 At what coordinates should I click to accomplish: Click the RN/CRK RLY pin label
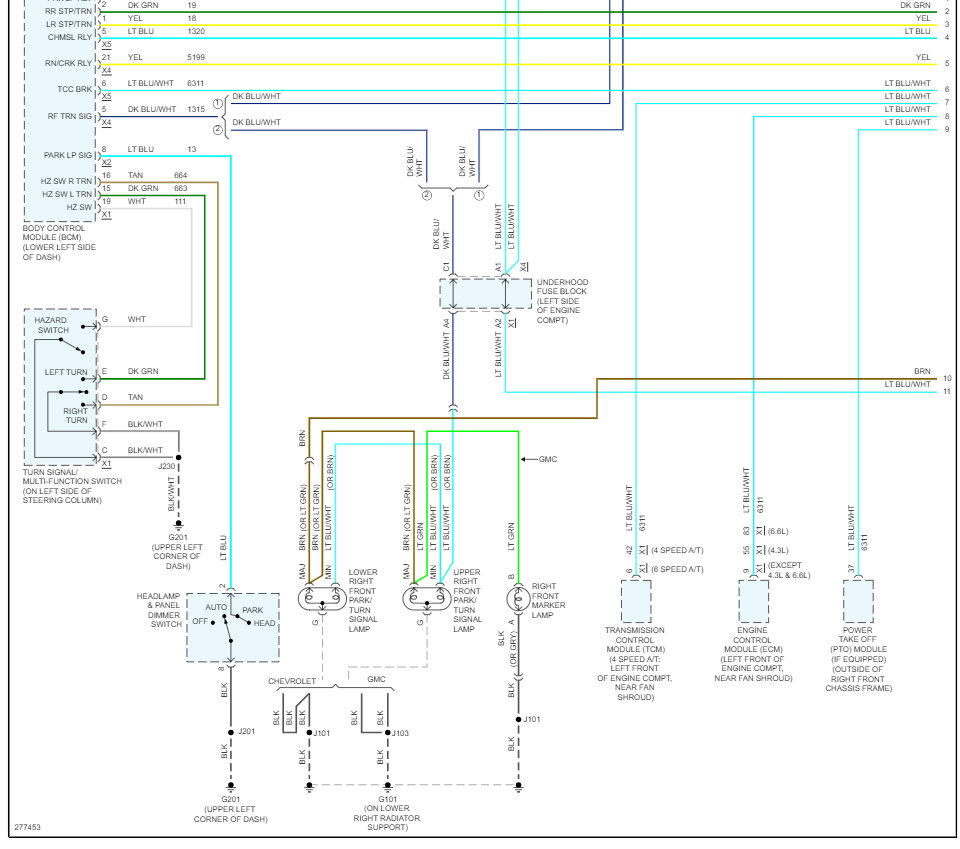(x=68, y=63)
